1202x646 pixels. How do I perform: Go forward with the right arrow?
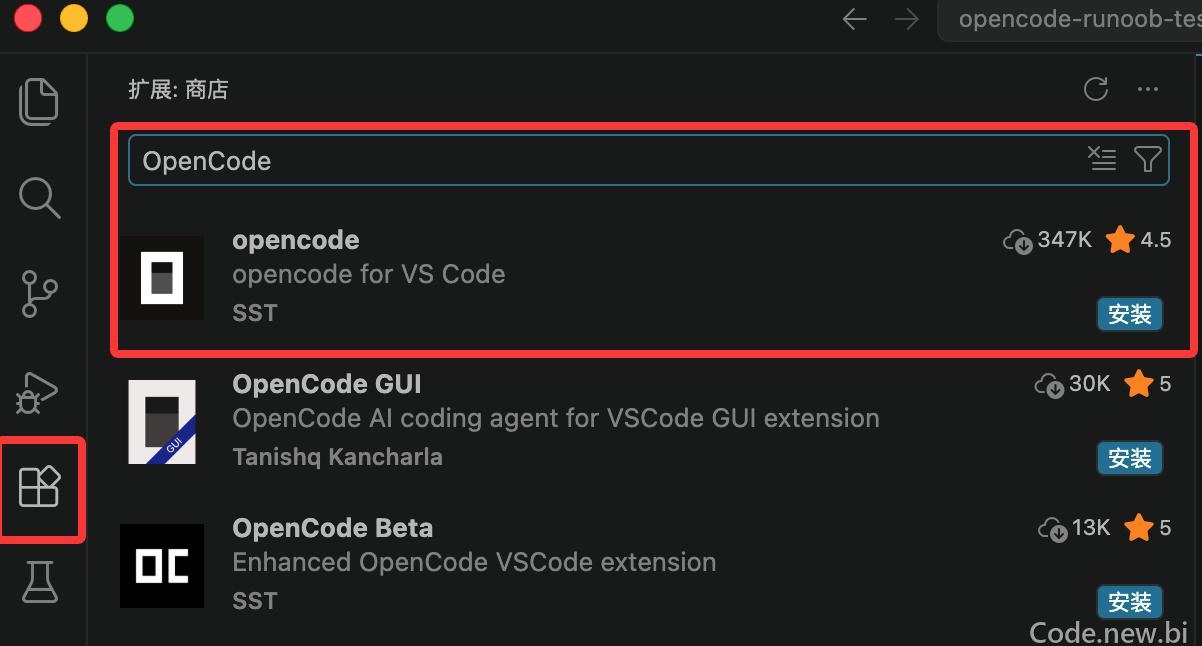point(907,19)
